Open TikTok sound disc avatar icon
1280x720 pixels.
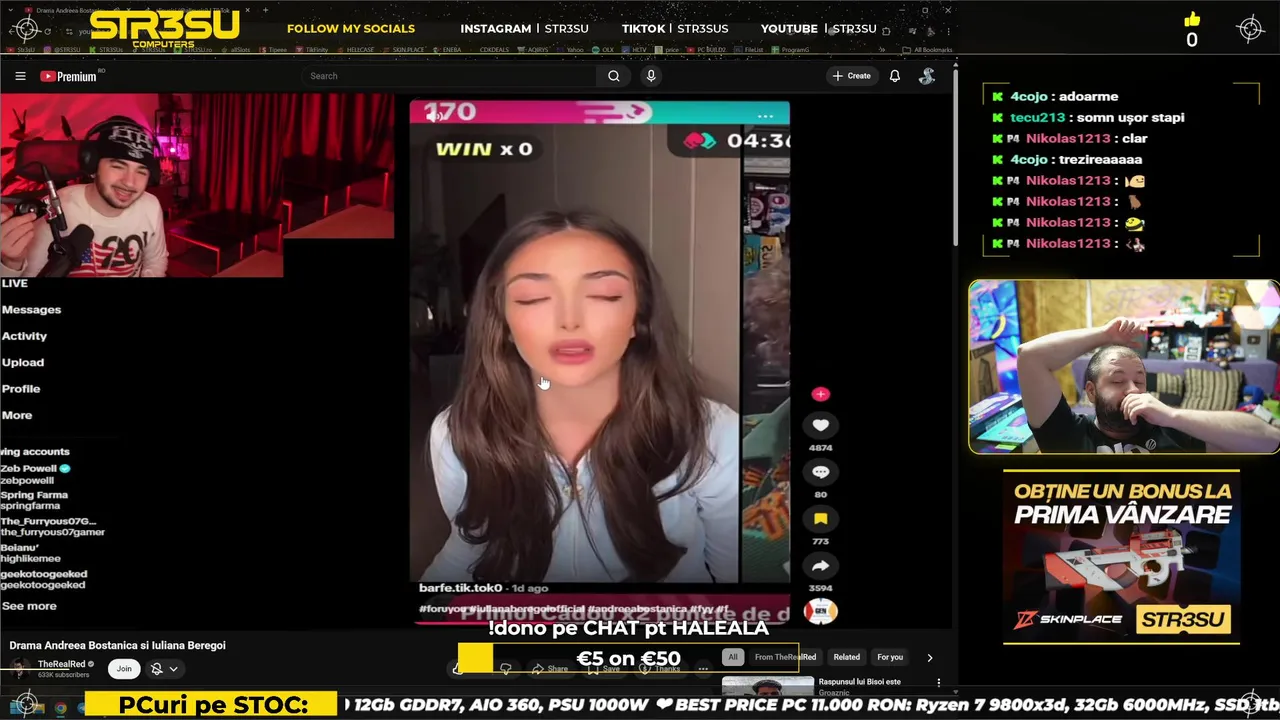coord(820,611)
